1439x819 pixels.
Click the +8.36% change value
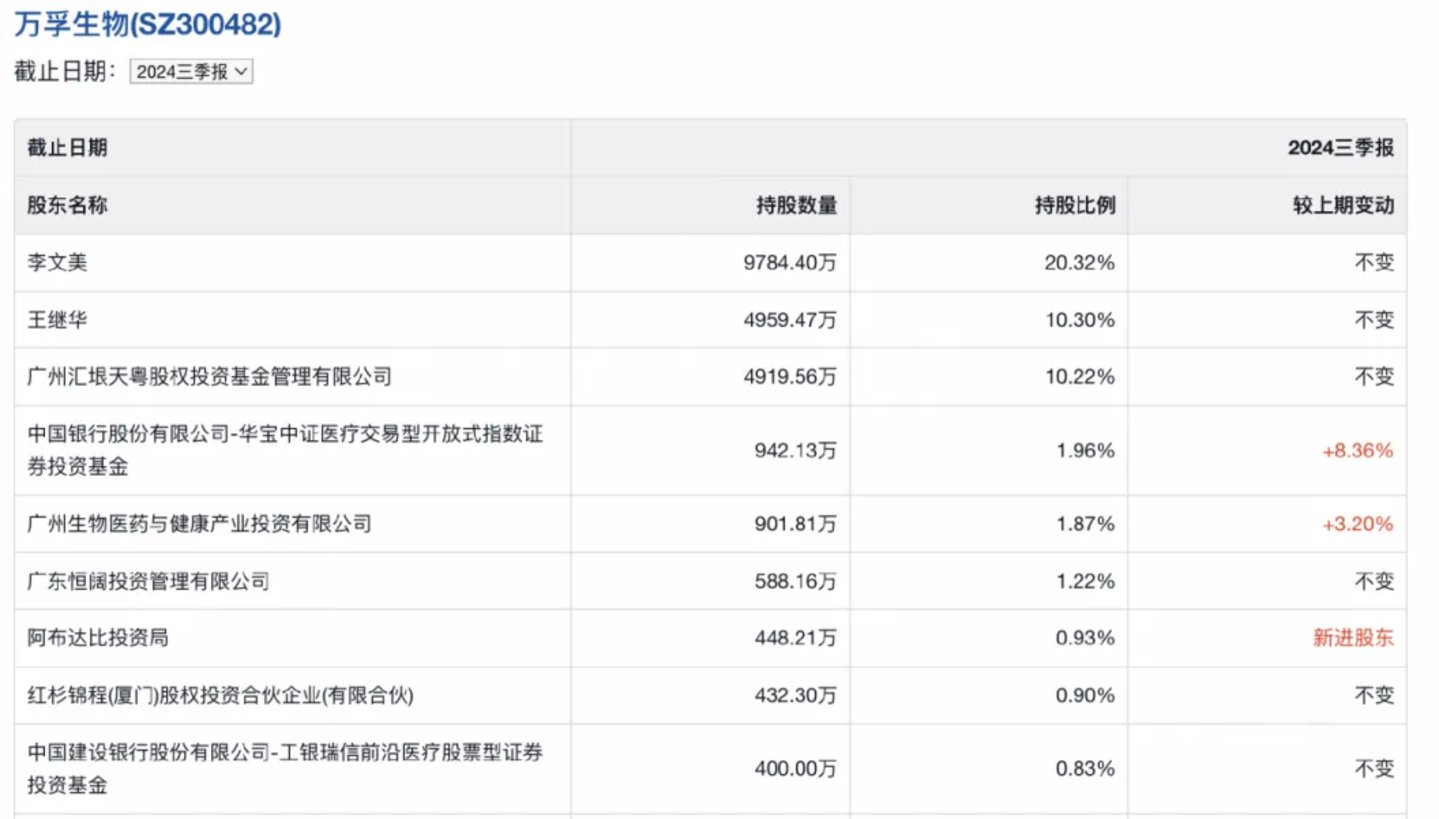(1357, 451)
